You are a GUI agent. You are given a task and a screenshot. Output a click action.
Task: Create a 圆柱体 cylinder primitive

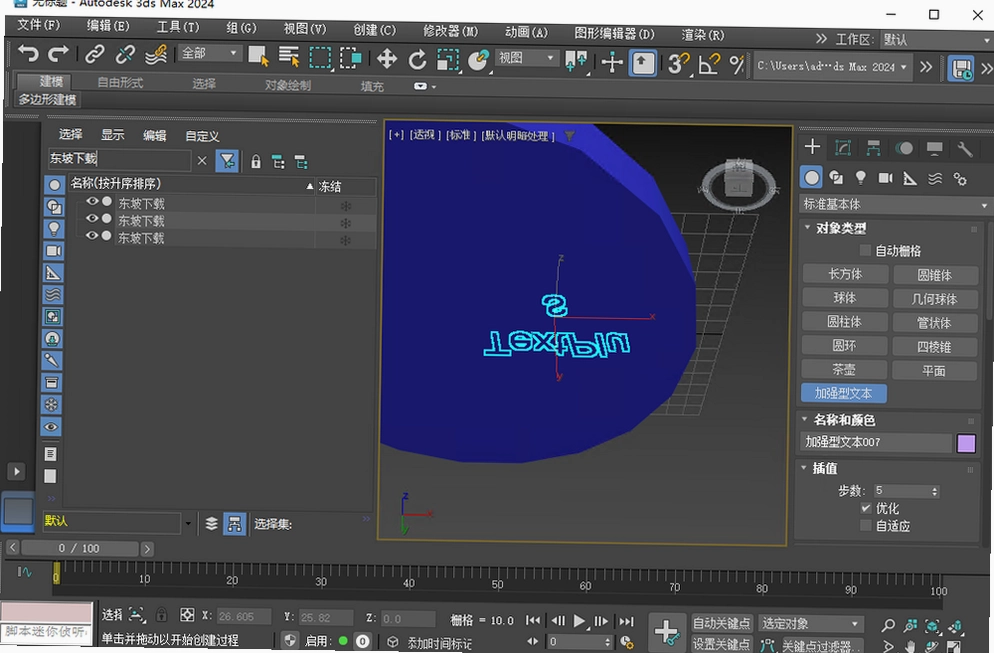pyautogui.click(x=844, y=321)
